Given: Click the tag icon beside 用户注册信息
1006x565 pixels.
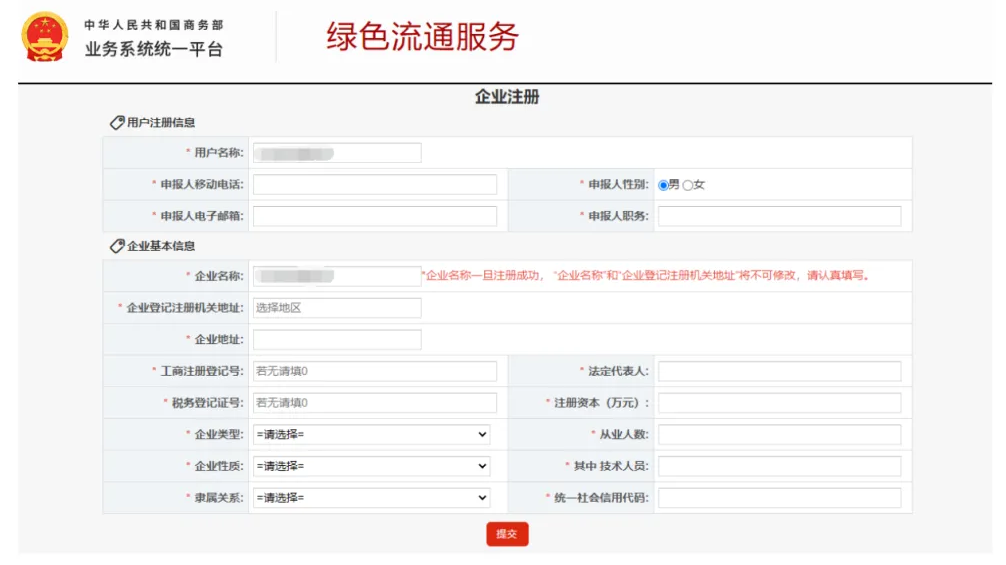Looking at the screenshot, I should (x=117, y=122).
